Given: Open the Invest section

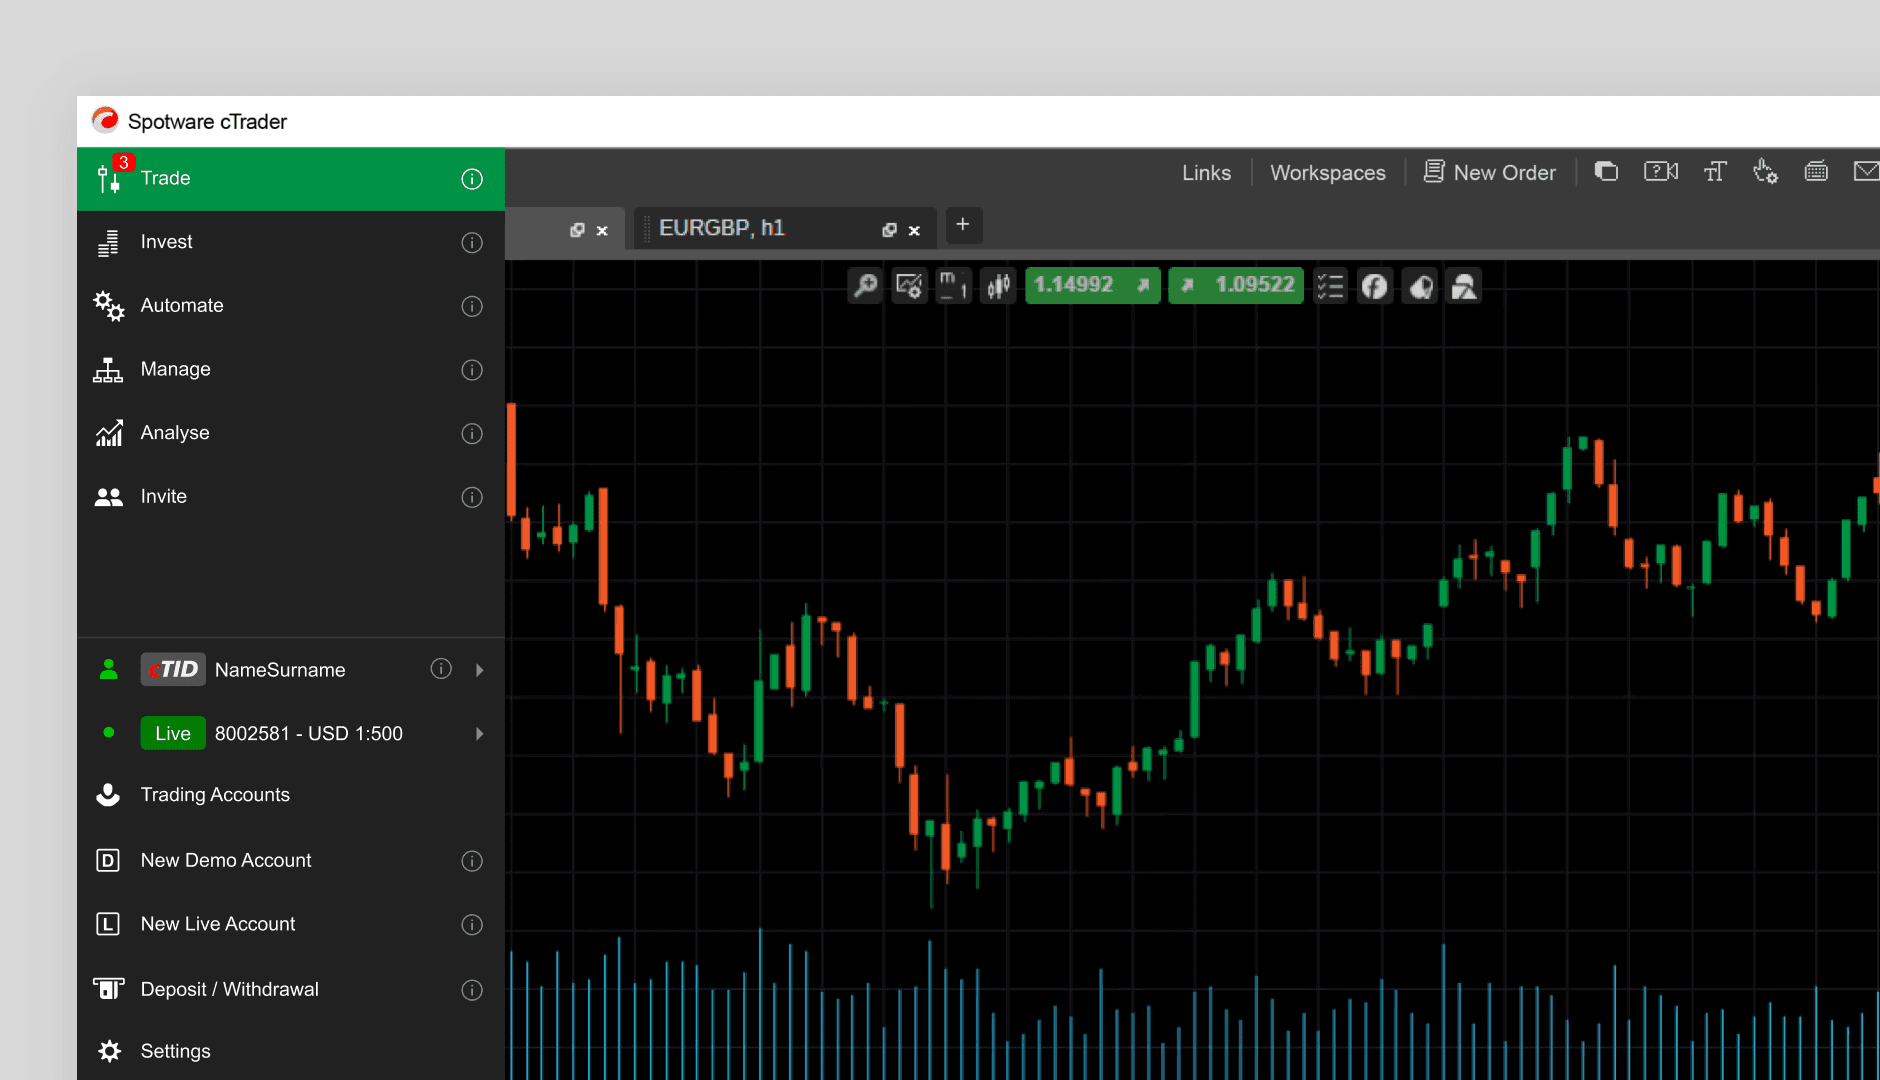Looking at the screenshot, I should [x=290, y=242].
